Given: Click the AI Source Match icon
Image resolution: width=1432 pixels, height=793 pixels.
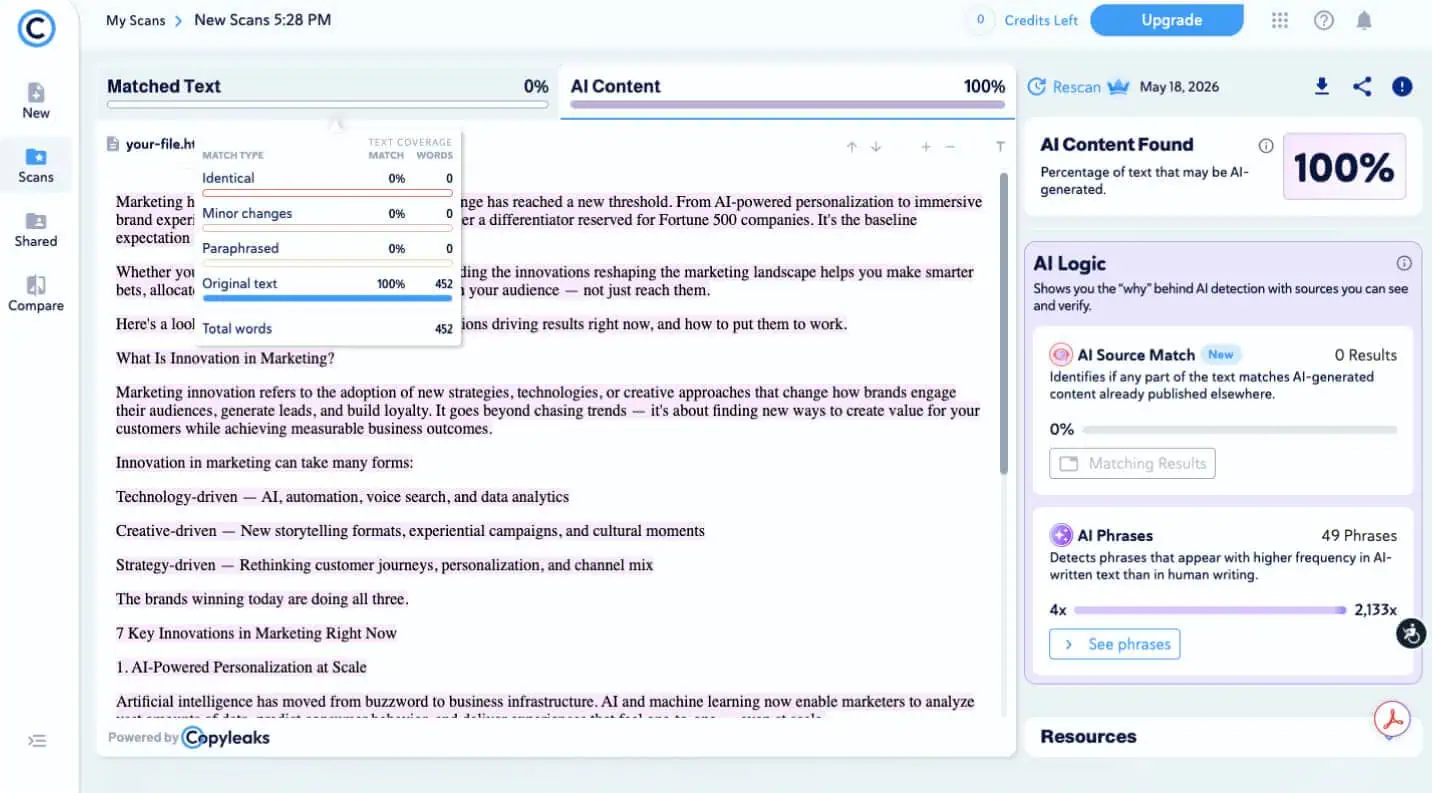Looking at the screenshot, I should tap(1060, 355).
